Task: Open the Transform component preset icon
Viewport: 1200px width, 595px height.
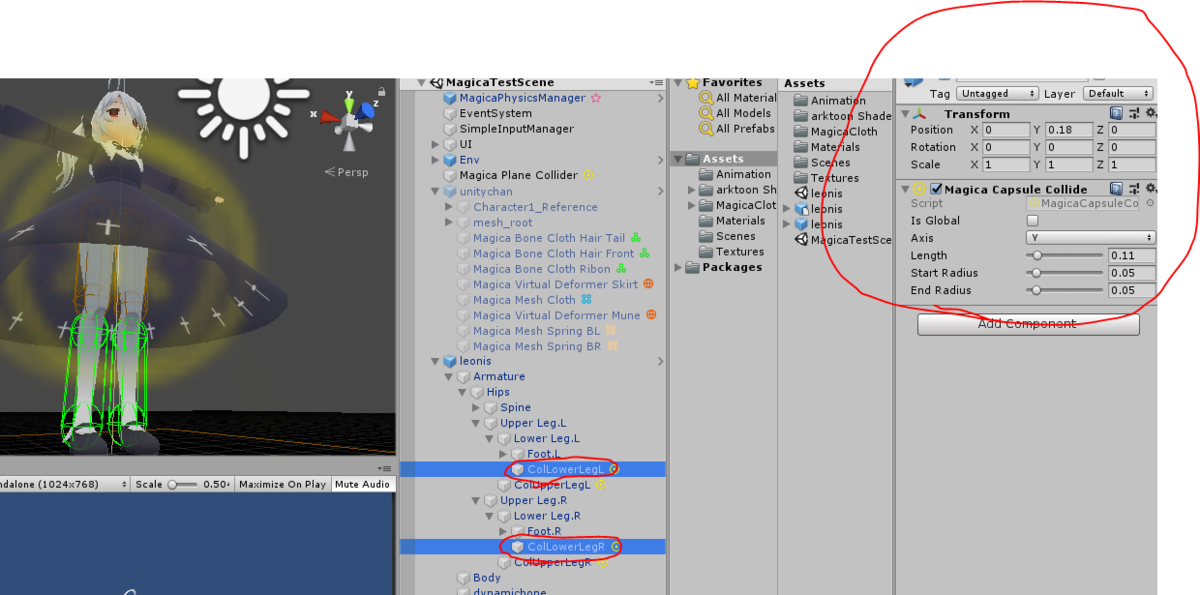Action: click(x=1134, y=114)
